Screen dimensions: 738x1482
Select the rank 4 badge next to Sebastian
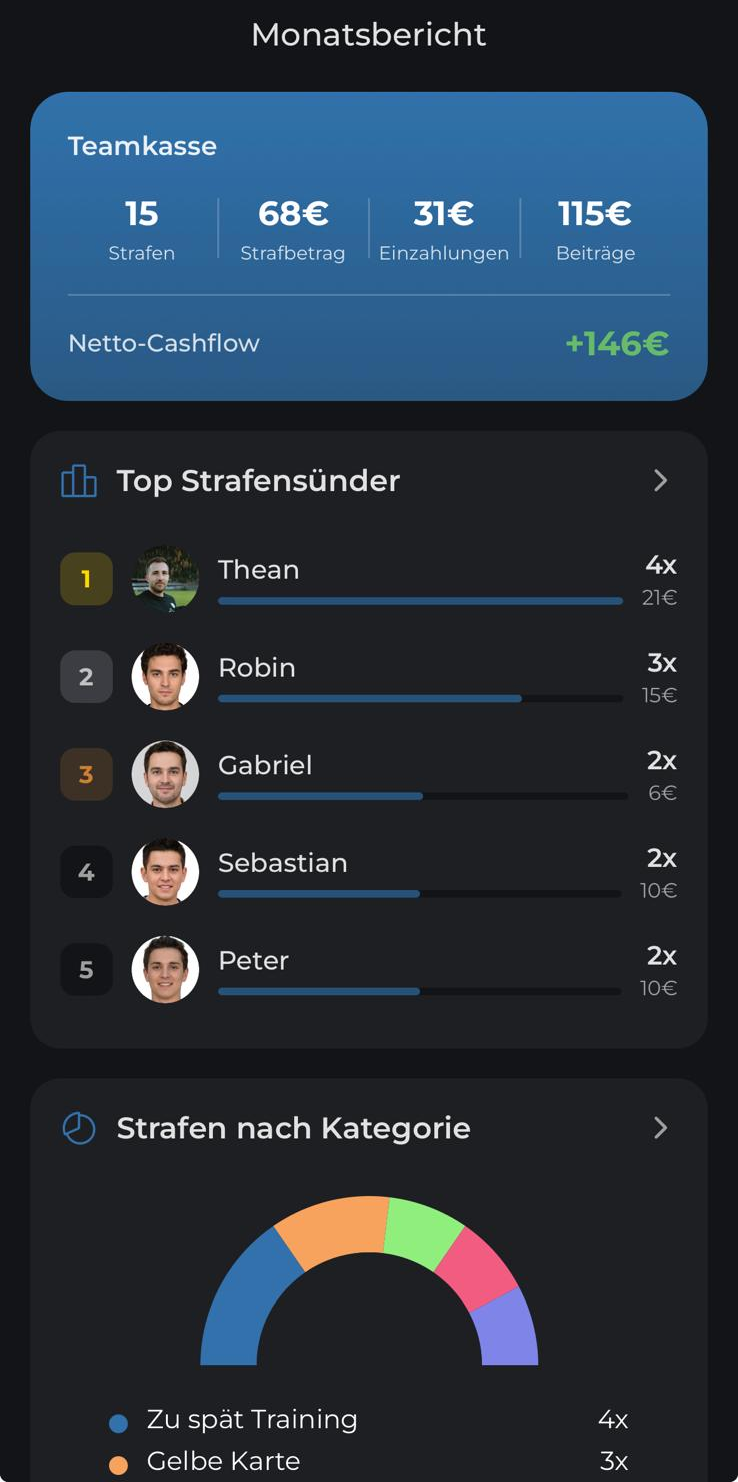[86, 872]
